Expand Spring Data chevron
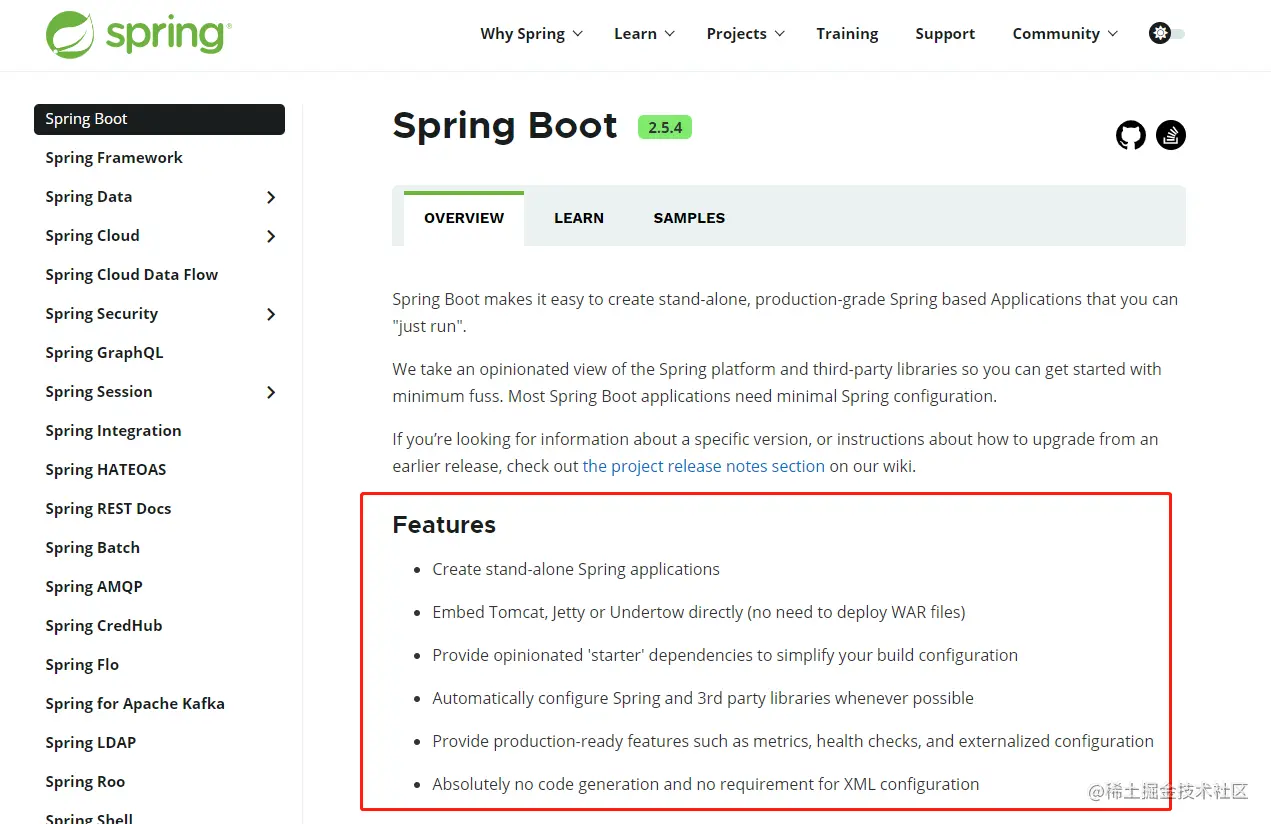The image size is (1271, 824). 271,197
